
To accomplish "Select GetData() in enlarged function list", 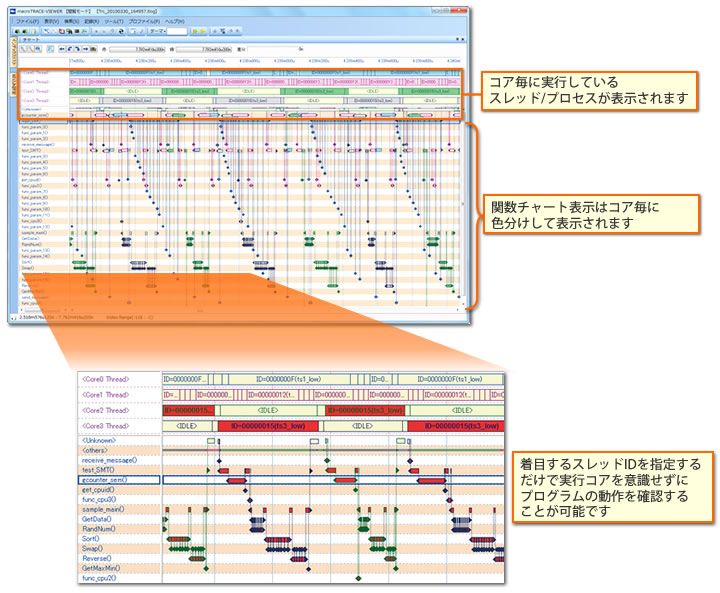I will (96, 519).
